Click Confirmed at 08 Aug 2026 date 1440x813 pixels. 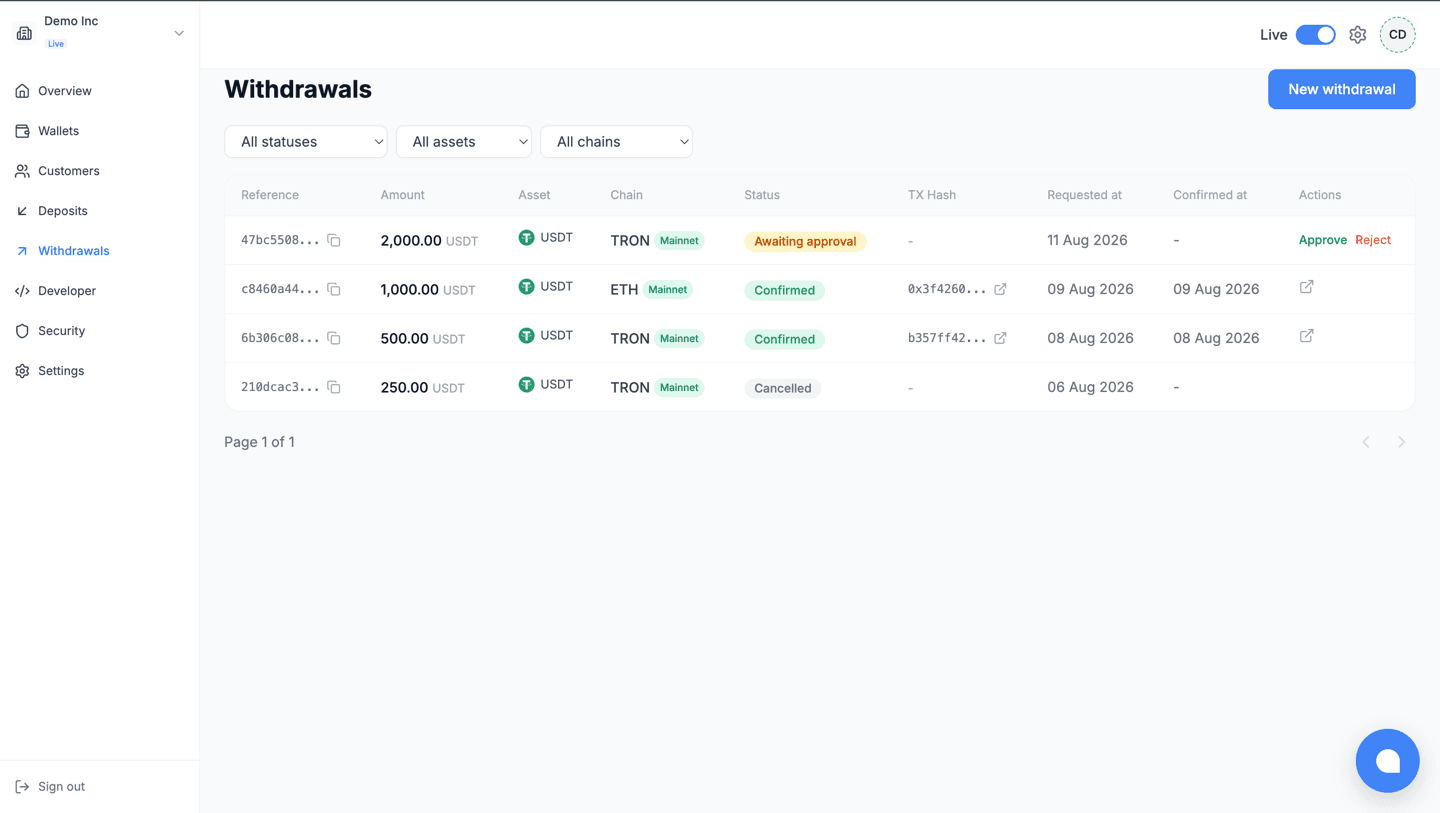[x=1216, y=338]
